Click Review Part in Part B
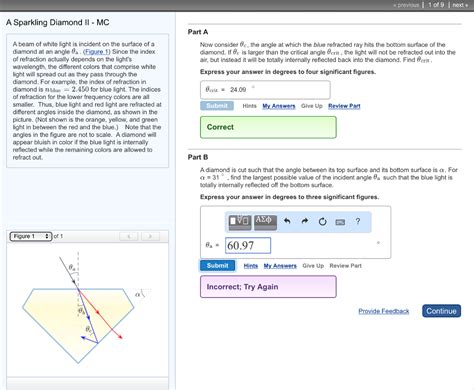474x390 pixels. pyautogui.click(x=345, y=266)
